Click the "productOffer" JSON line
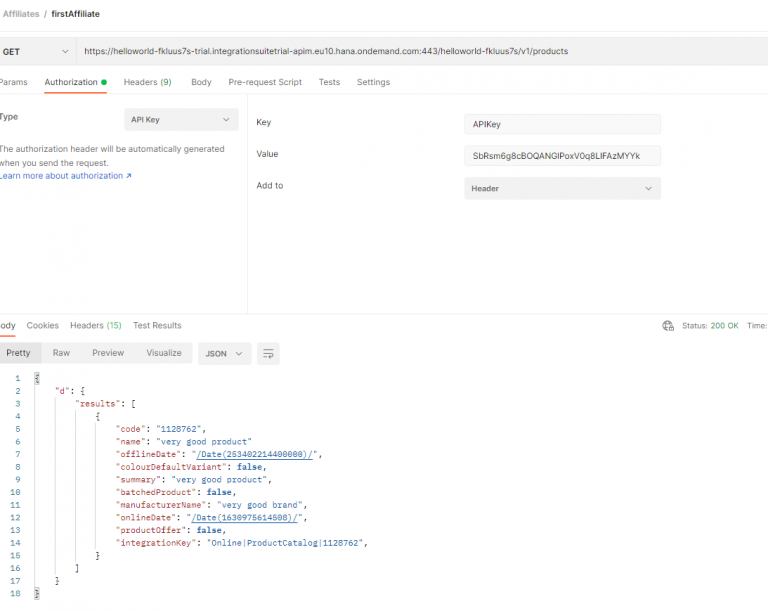This screenshot has height=611, width=768. pyautogui.click(x=171, y=530)
